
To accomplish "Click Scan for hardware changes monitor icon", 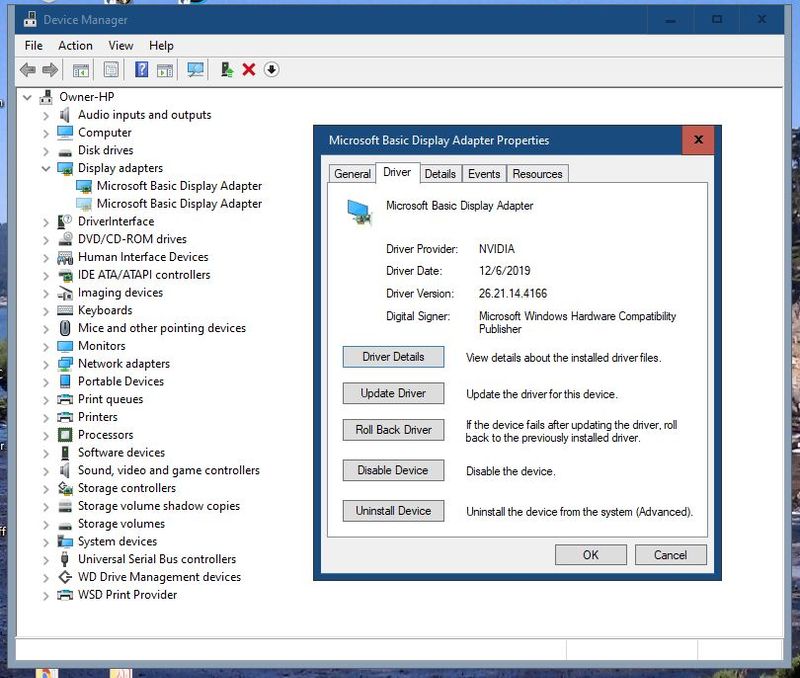I will pos(195,69).
